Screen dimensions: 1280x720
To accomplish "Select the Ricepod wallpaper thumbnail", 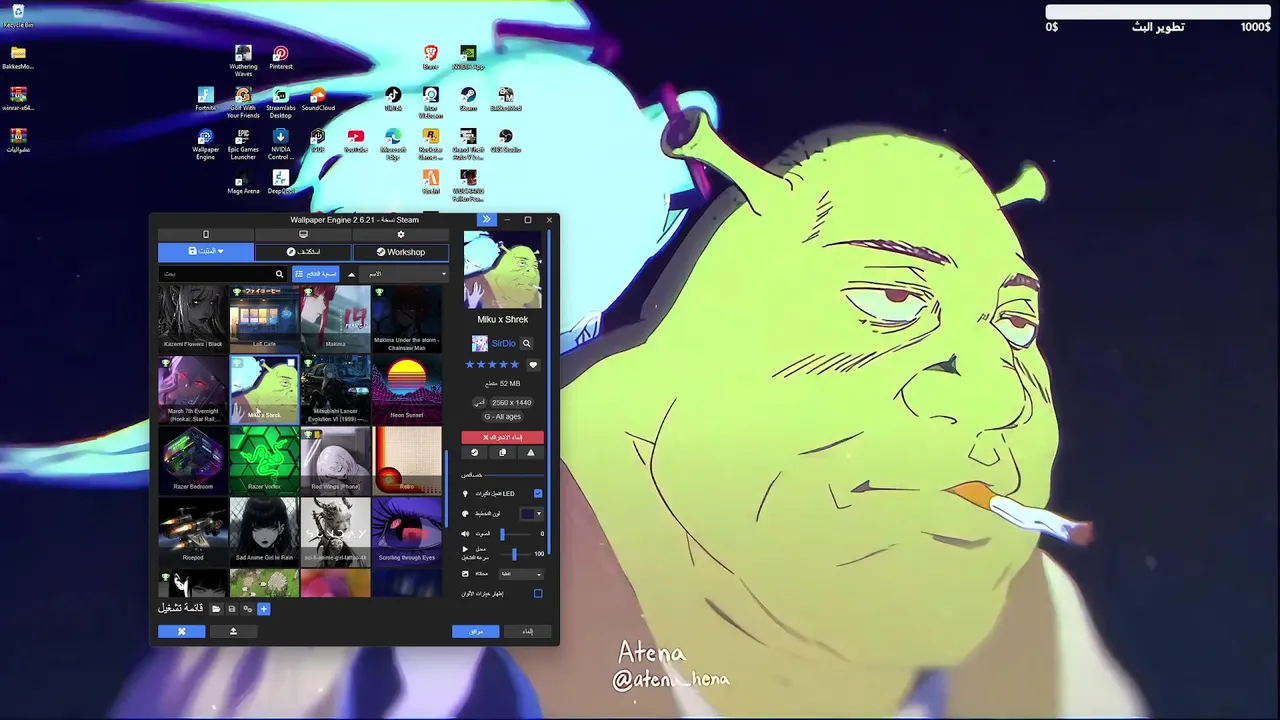I will (x=193, y=531).
